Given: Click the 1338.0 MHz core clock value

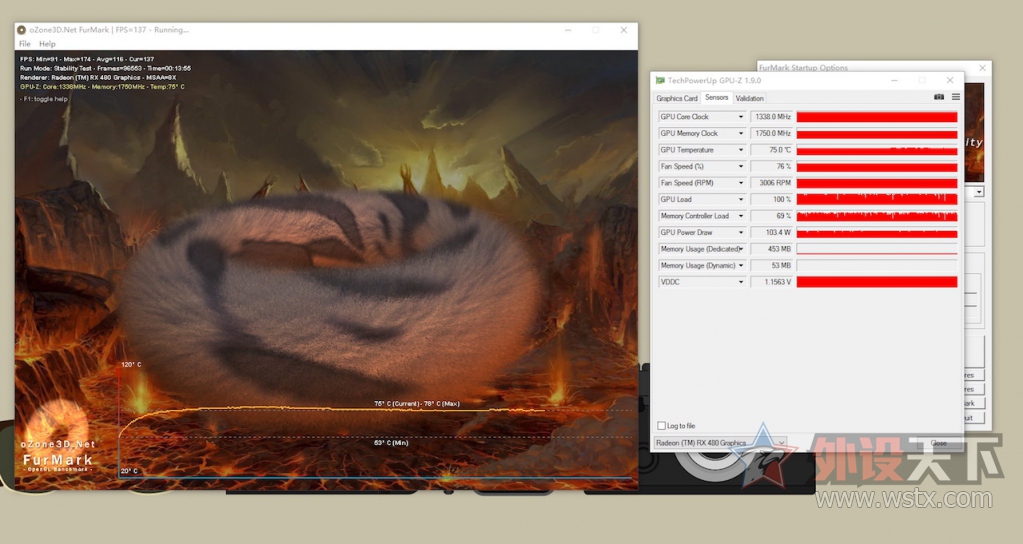Looking at the screenshot, I should 772,117.
